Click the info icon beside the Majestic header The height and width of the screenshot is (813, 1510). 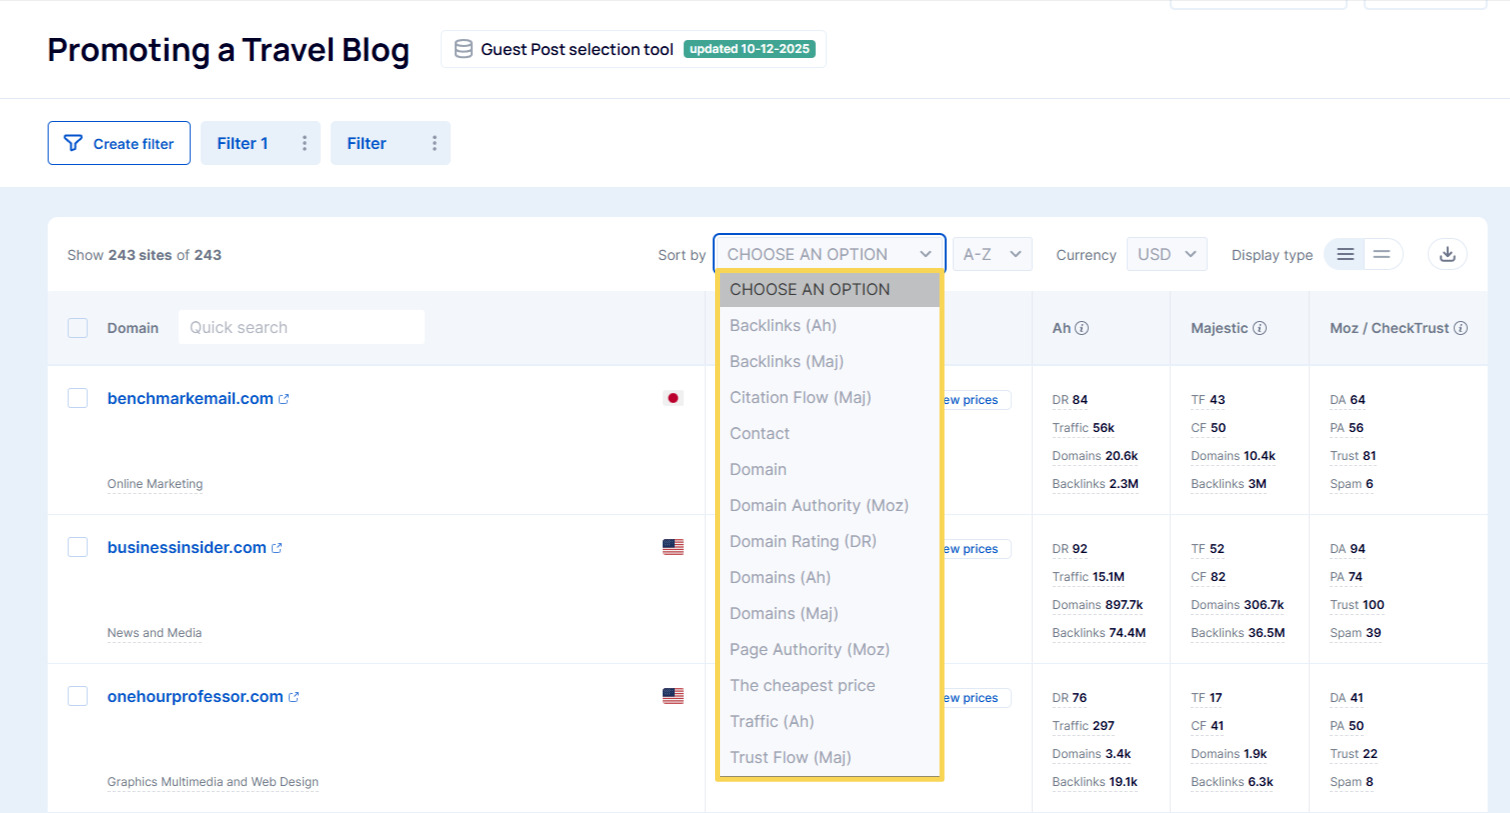tap(1261, 327)
